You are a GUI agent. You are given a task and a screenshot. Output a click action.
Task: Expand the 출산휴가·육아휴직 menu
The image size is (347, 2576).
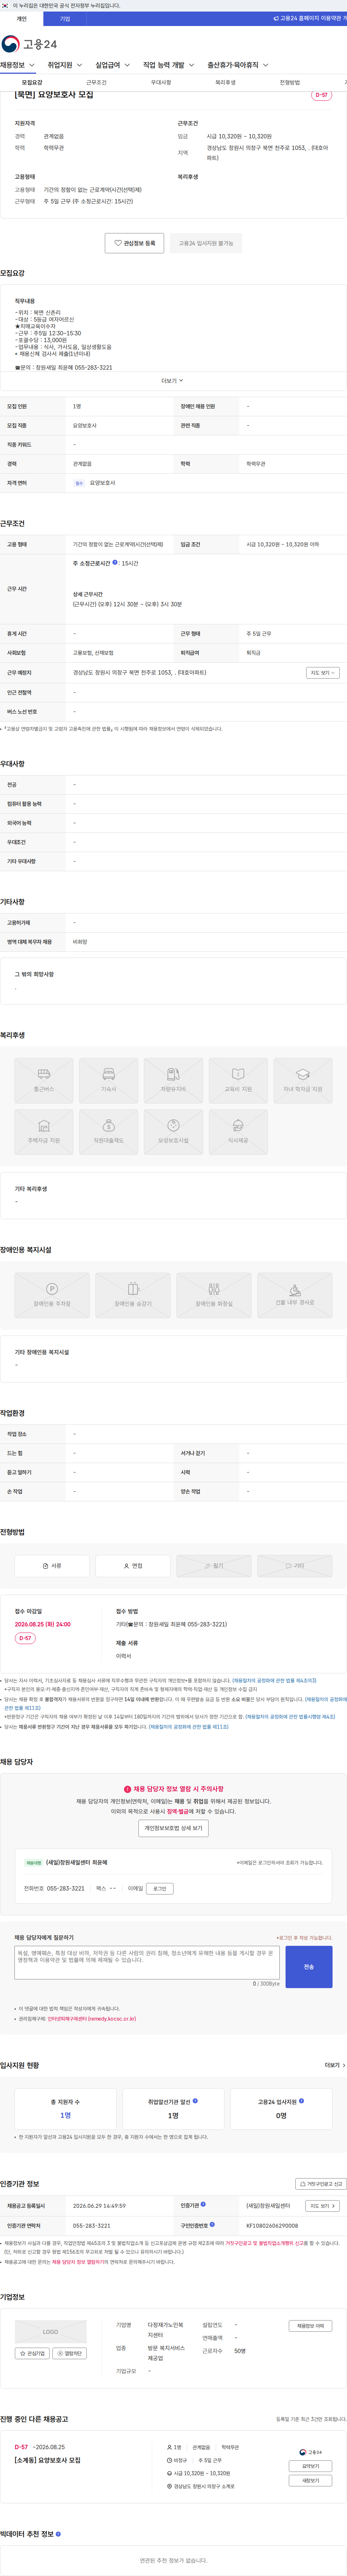coord(237,65)
